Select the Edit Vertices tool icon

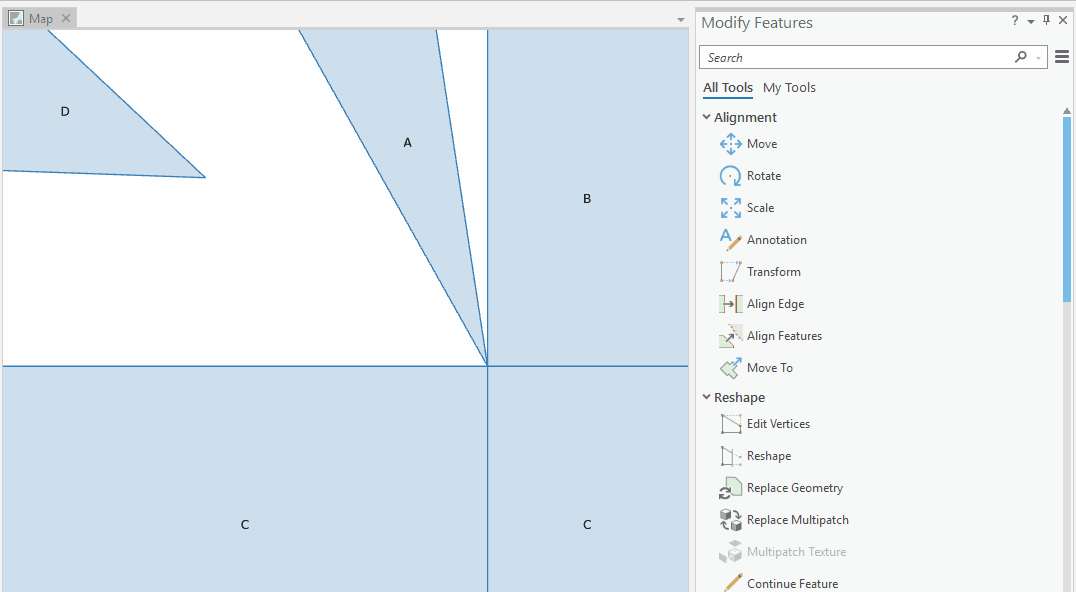tap(730, 423)
